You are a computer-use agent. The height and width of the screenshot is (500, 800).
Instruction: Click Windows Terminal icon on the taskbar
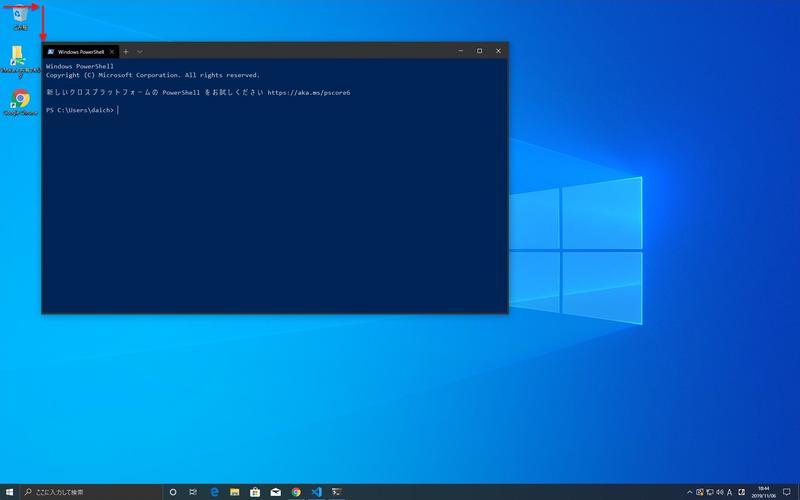(x=337, y=492)
